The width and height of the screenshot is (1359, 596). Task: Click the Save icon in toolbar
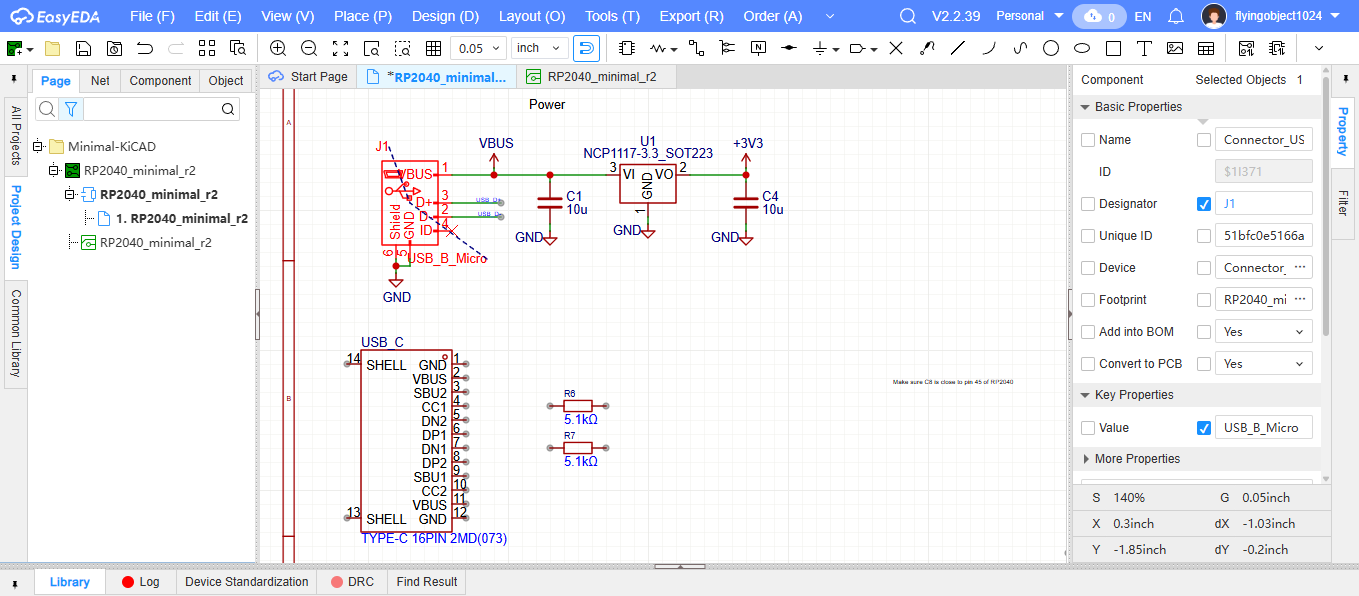(84, 48)
